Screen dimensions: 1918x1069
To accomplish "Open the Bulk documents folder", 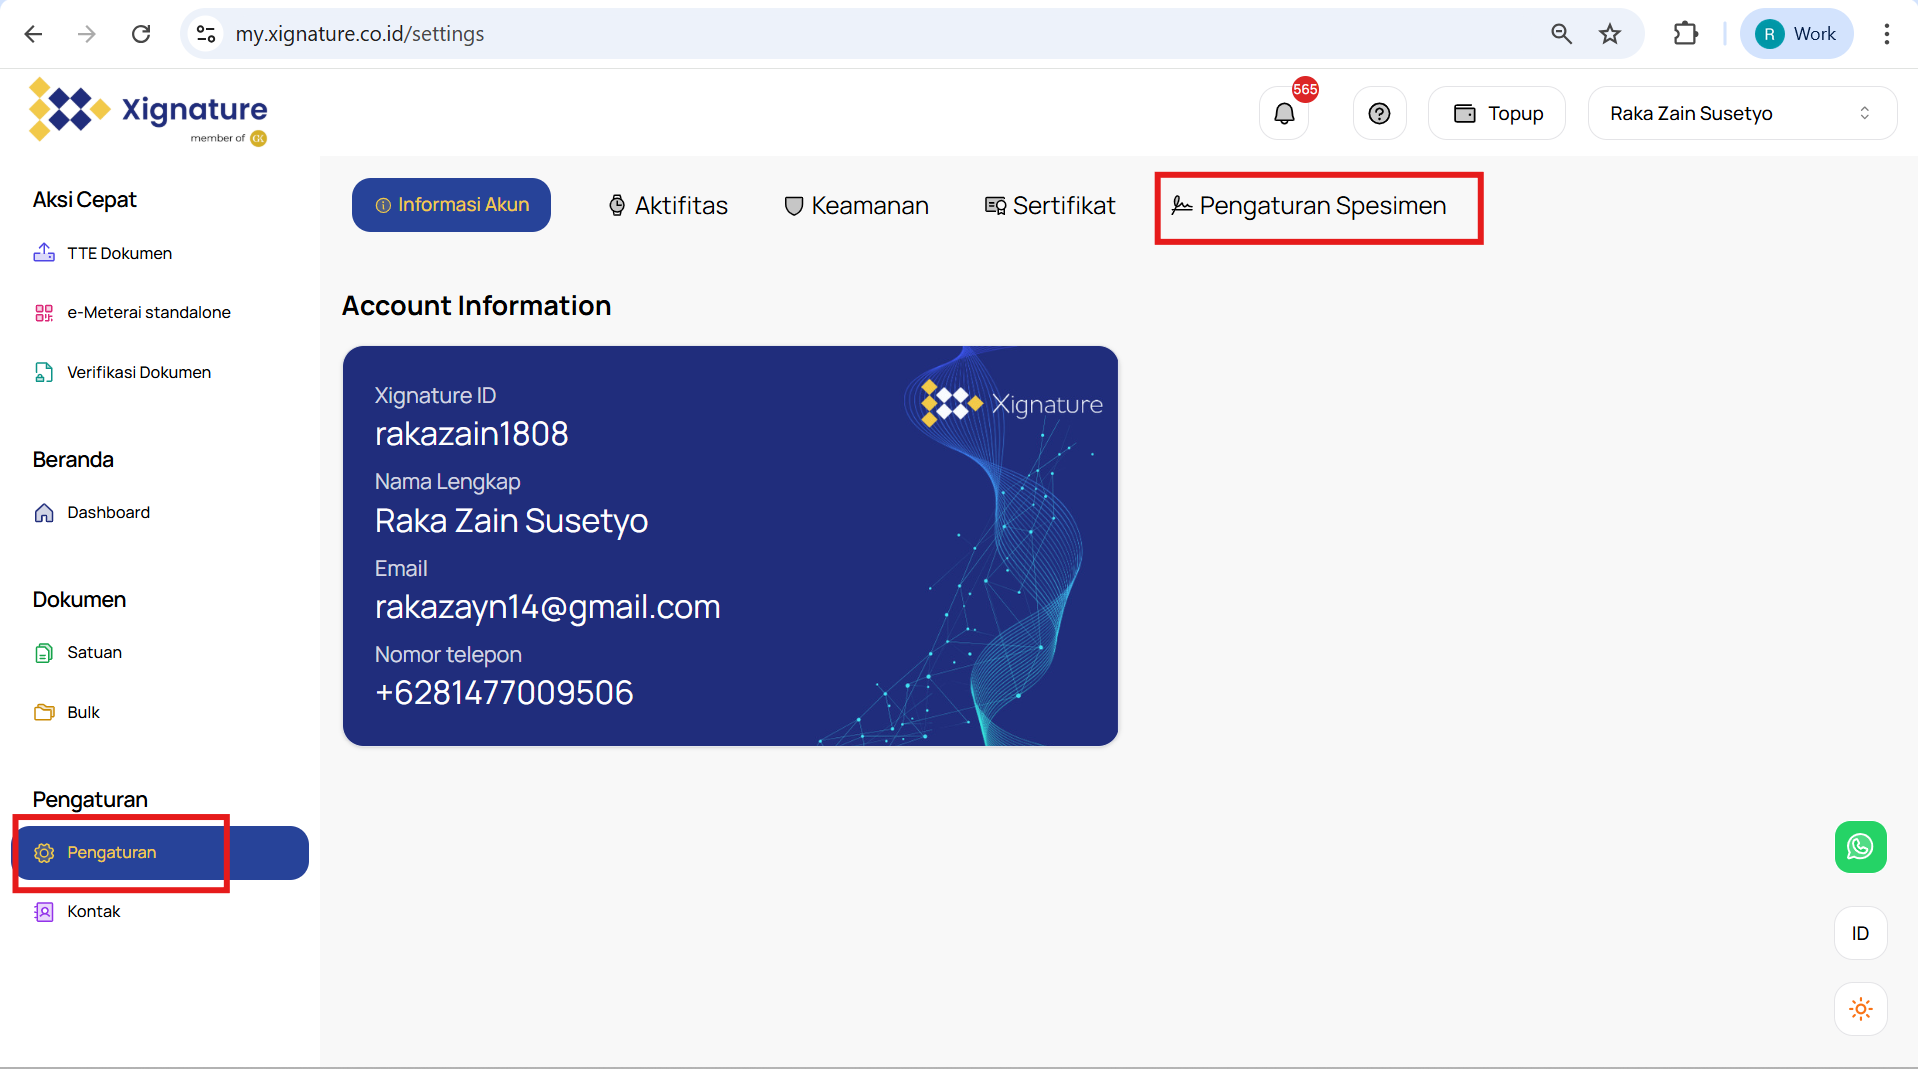I will (83, 712).
